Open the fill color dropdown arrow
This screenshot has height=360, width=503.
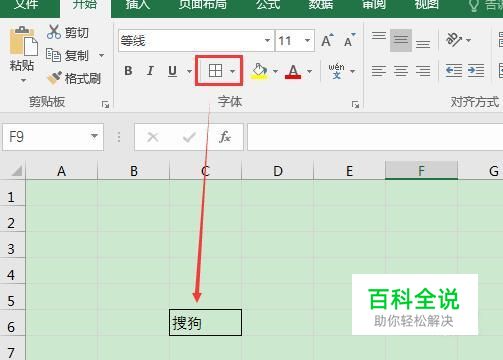click(275, 71)
